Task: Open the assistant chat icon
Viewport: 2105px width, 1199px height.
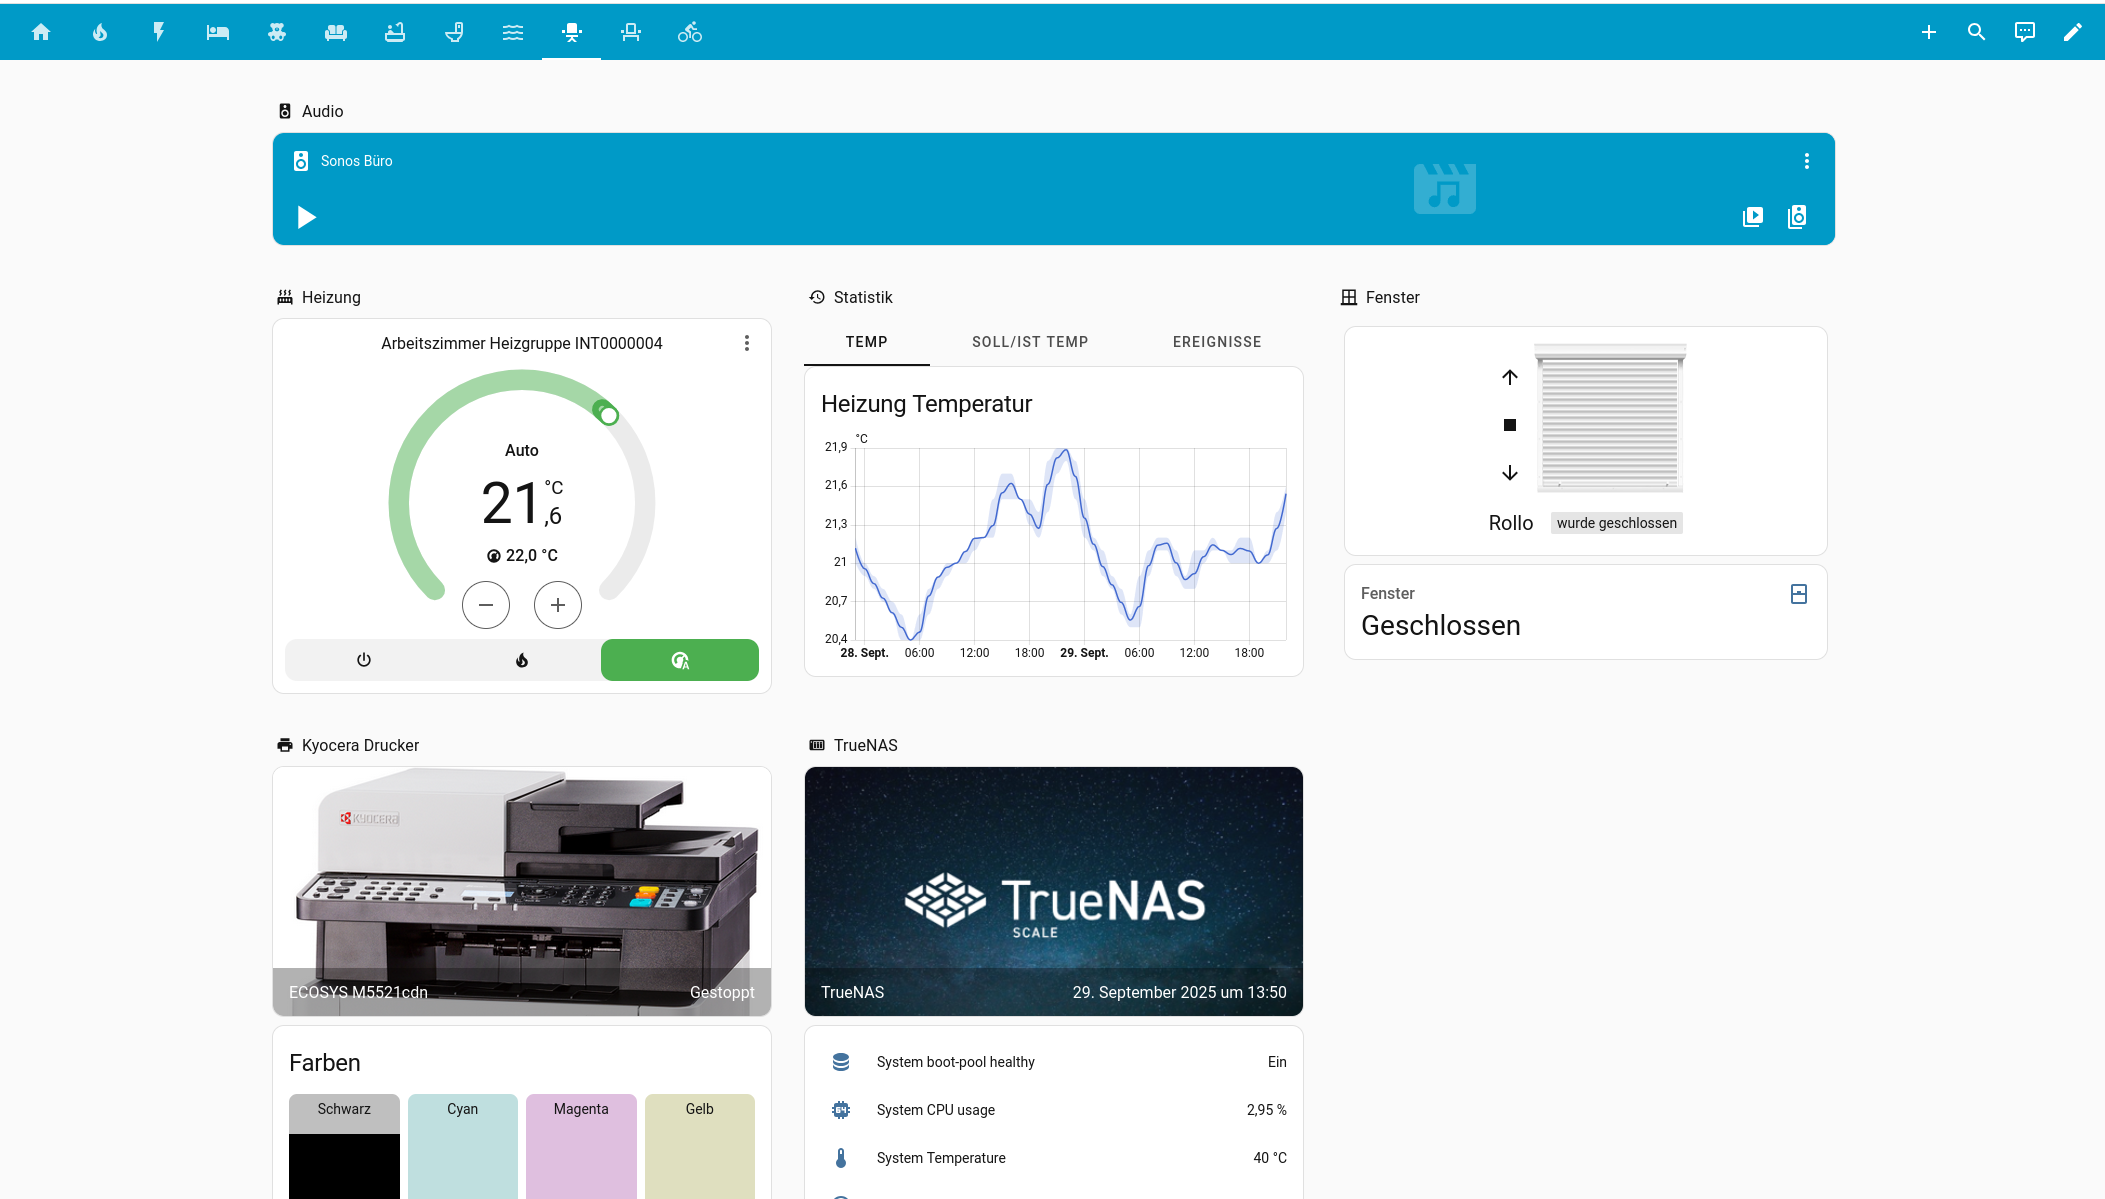Action: point(2025,32)
